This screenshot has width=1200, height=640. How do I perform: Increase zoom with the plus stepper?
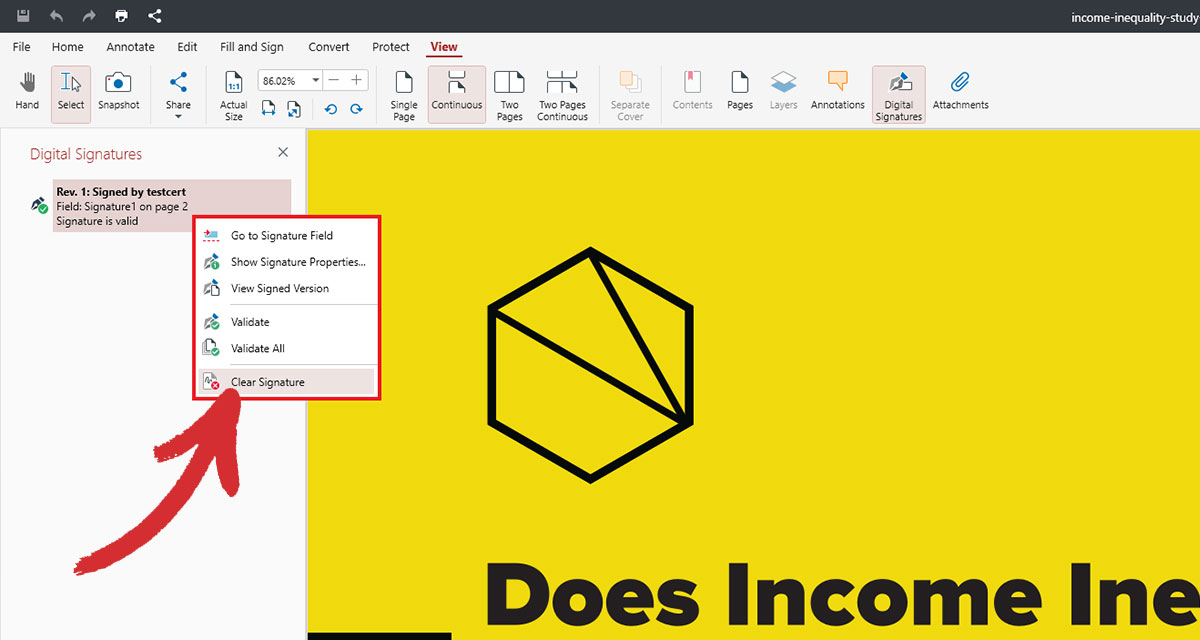pos(355,79)
